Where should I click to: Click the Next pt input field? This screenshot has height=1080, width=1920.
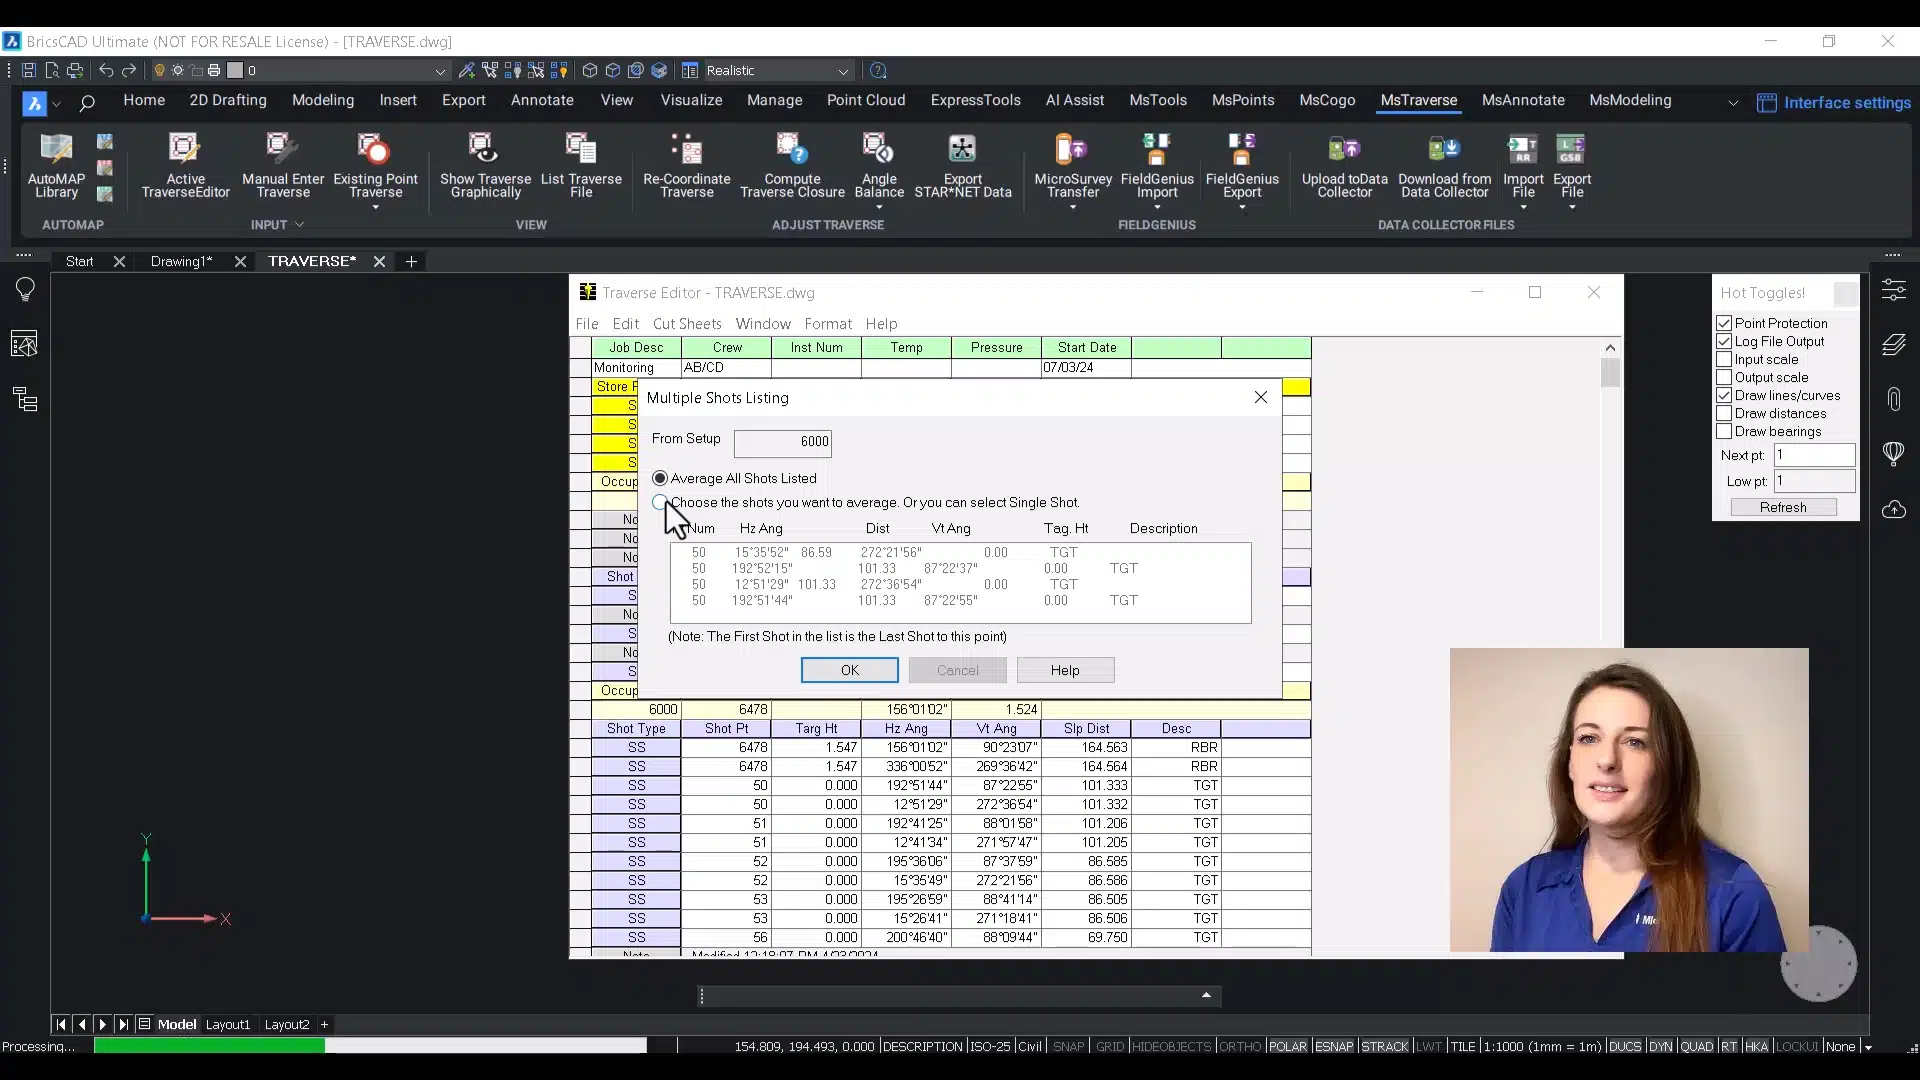(x=1814, y=455)
